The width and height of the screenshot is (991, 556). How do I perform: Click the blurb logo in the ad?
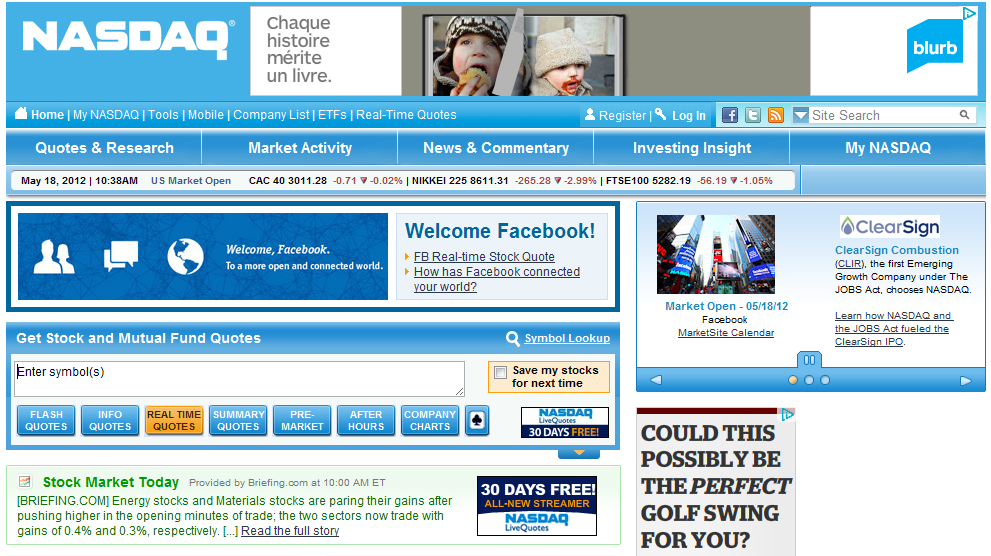935,46
